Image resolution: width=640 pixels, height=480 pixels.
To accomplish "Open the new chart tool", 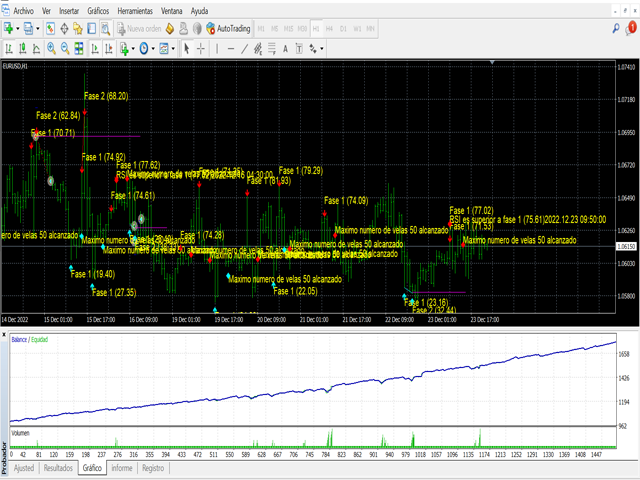I will [8, 29].
